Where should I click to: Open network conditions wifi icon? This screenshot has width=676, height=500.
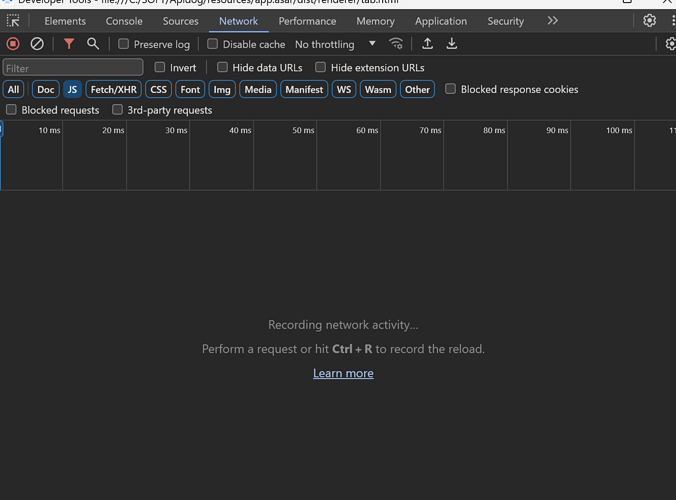(x=396, y=44)
